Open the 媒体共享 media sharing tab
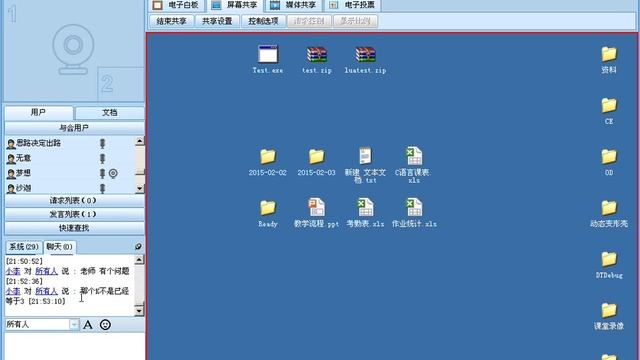This screenshot has height=360, width=640. click(x=294, y=5)
